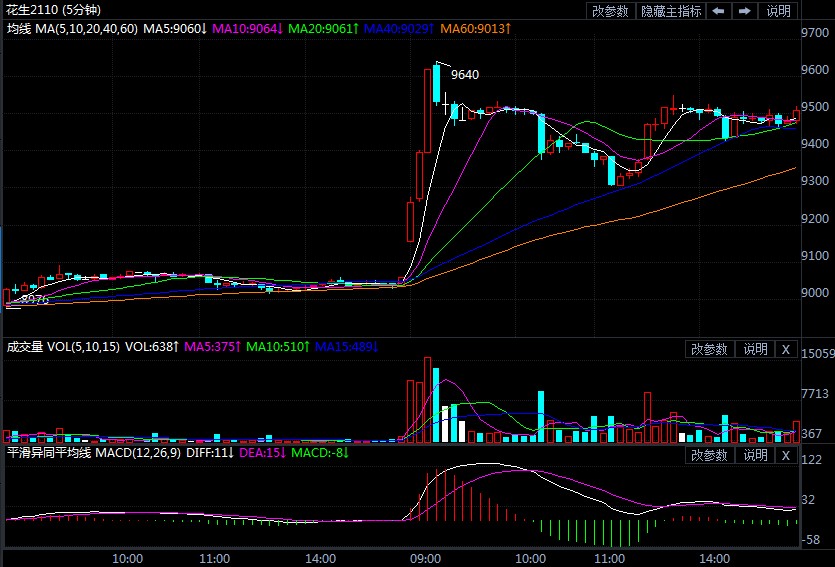Open 改参数 in the MACD panel
This screenshot has width=835, height=567.
[x=709, y=455]
